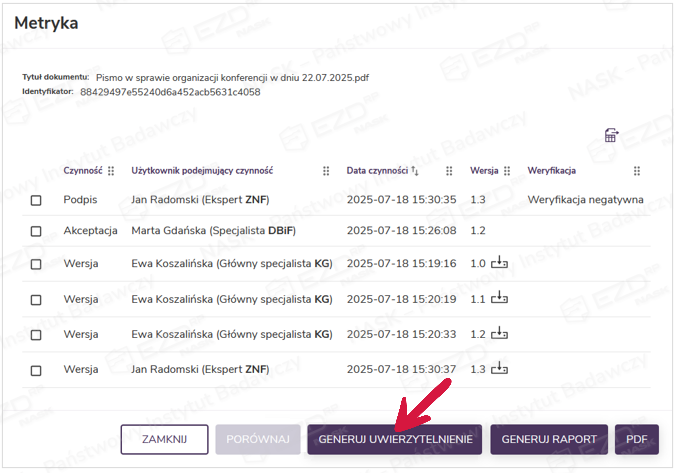
Task: Open Weryfikacja column menu dots
Action: [637, 171]
